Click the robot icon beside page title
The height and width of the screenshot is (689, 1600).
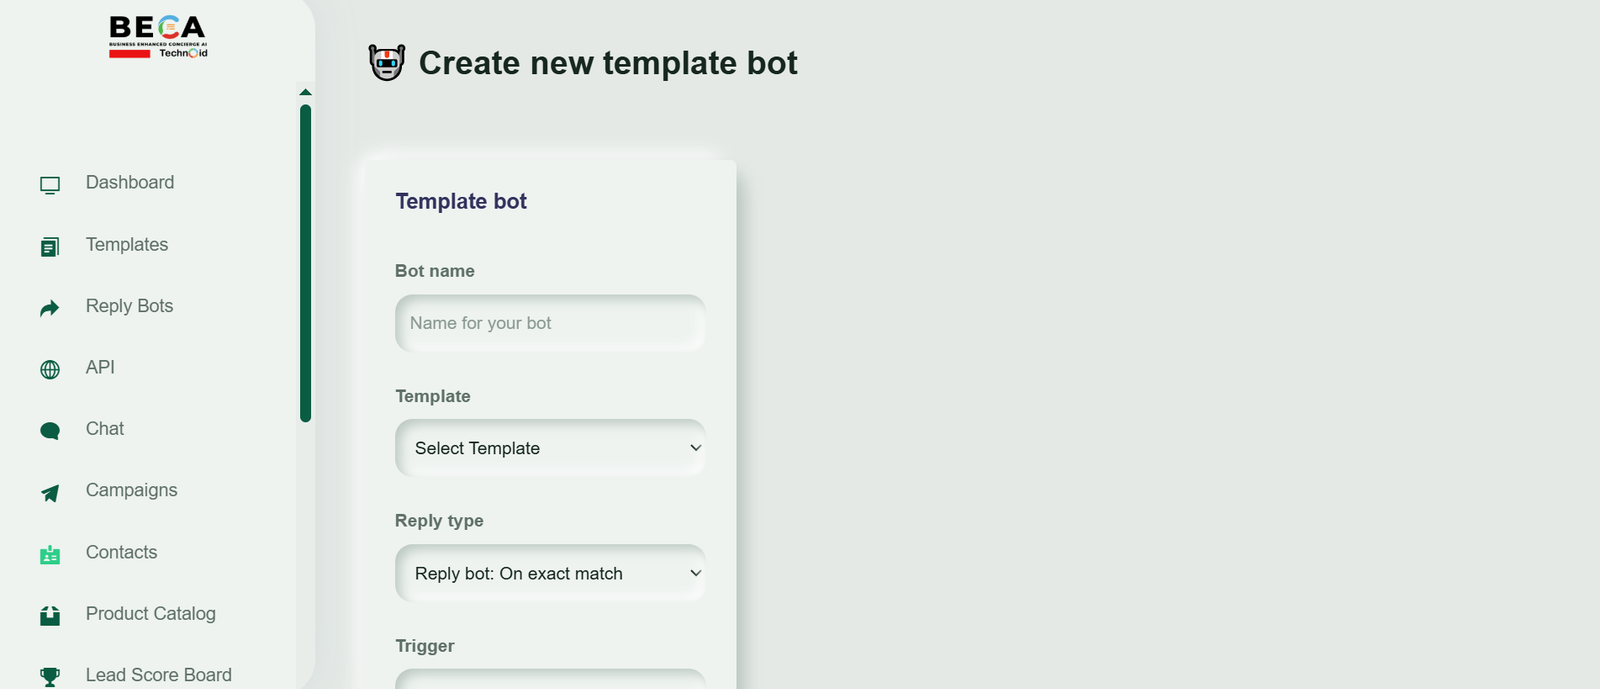(387, 63)
